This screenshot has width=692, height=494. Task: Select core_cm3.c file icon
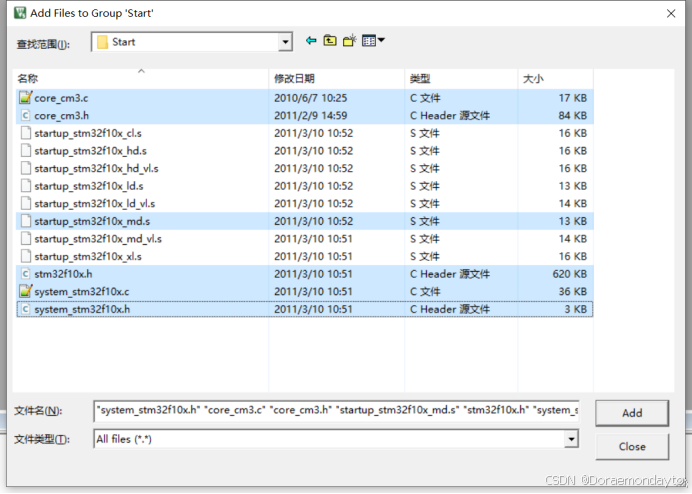tap(26, 98)
